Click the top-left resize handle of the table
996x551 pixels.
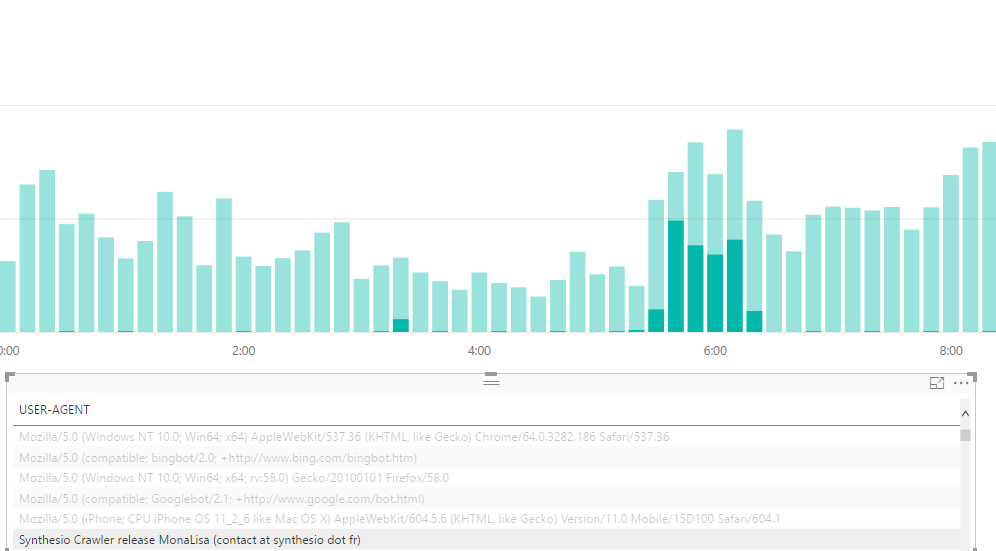(10, 376)
